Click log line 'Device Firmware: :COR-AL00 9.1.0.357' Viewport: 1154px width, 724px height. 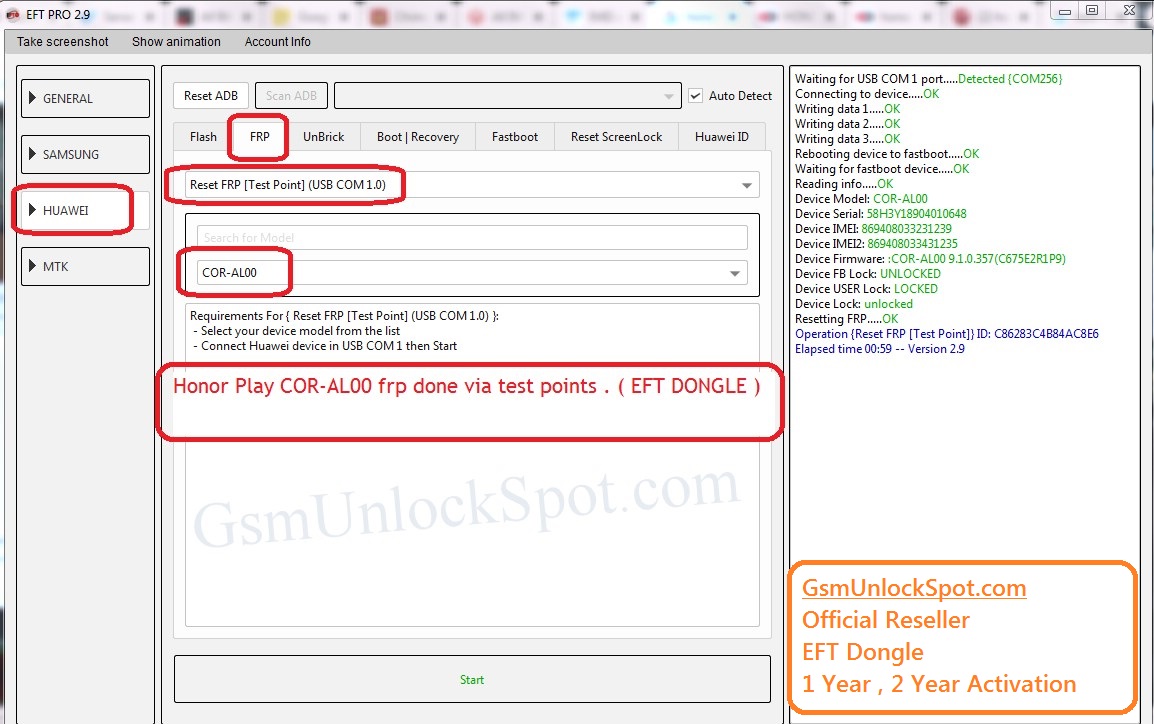click(930, 259)
